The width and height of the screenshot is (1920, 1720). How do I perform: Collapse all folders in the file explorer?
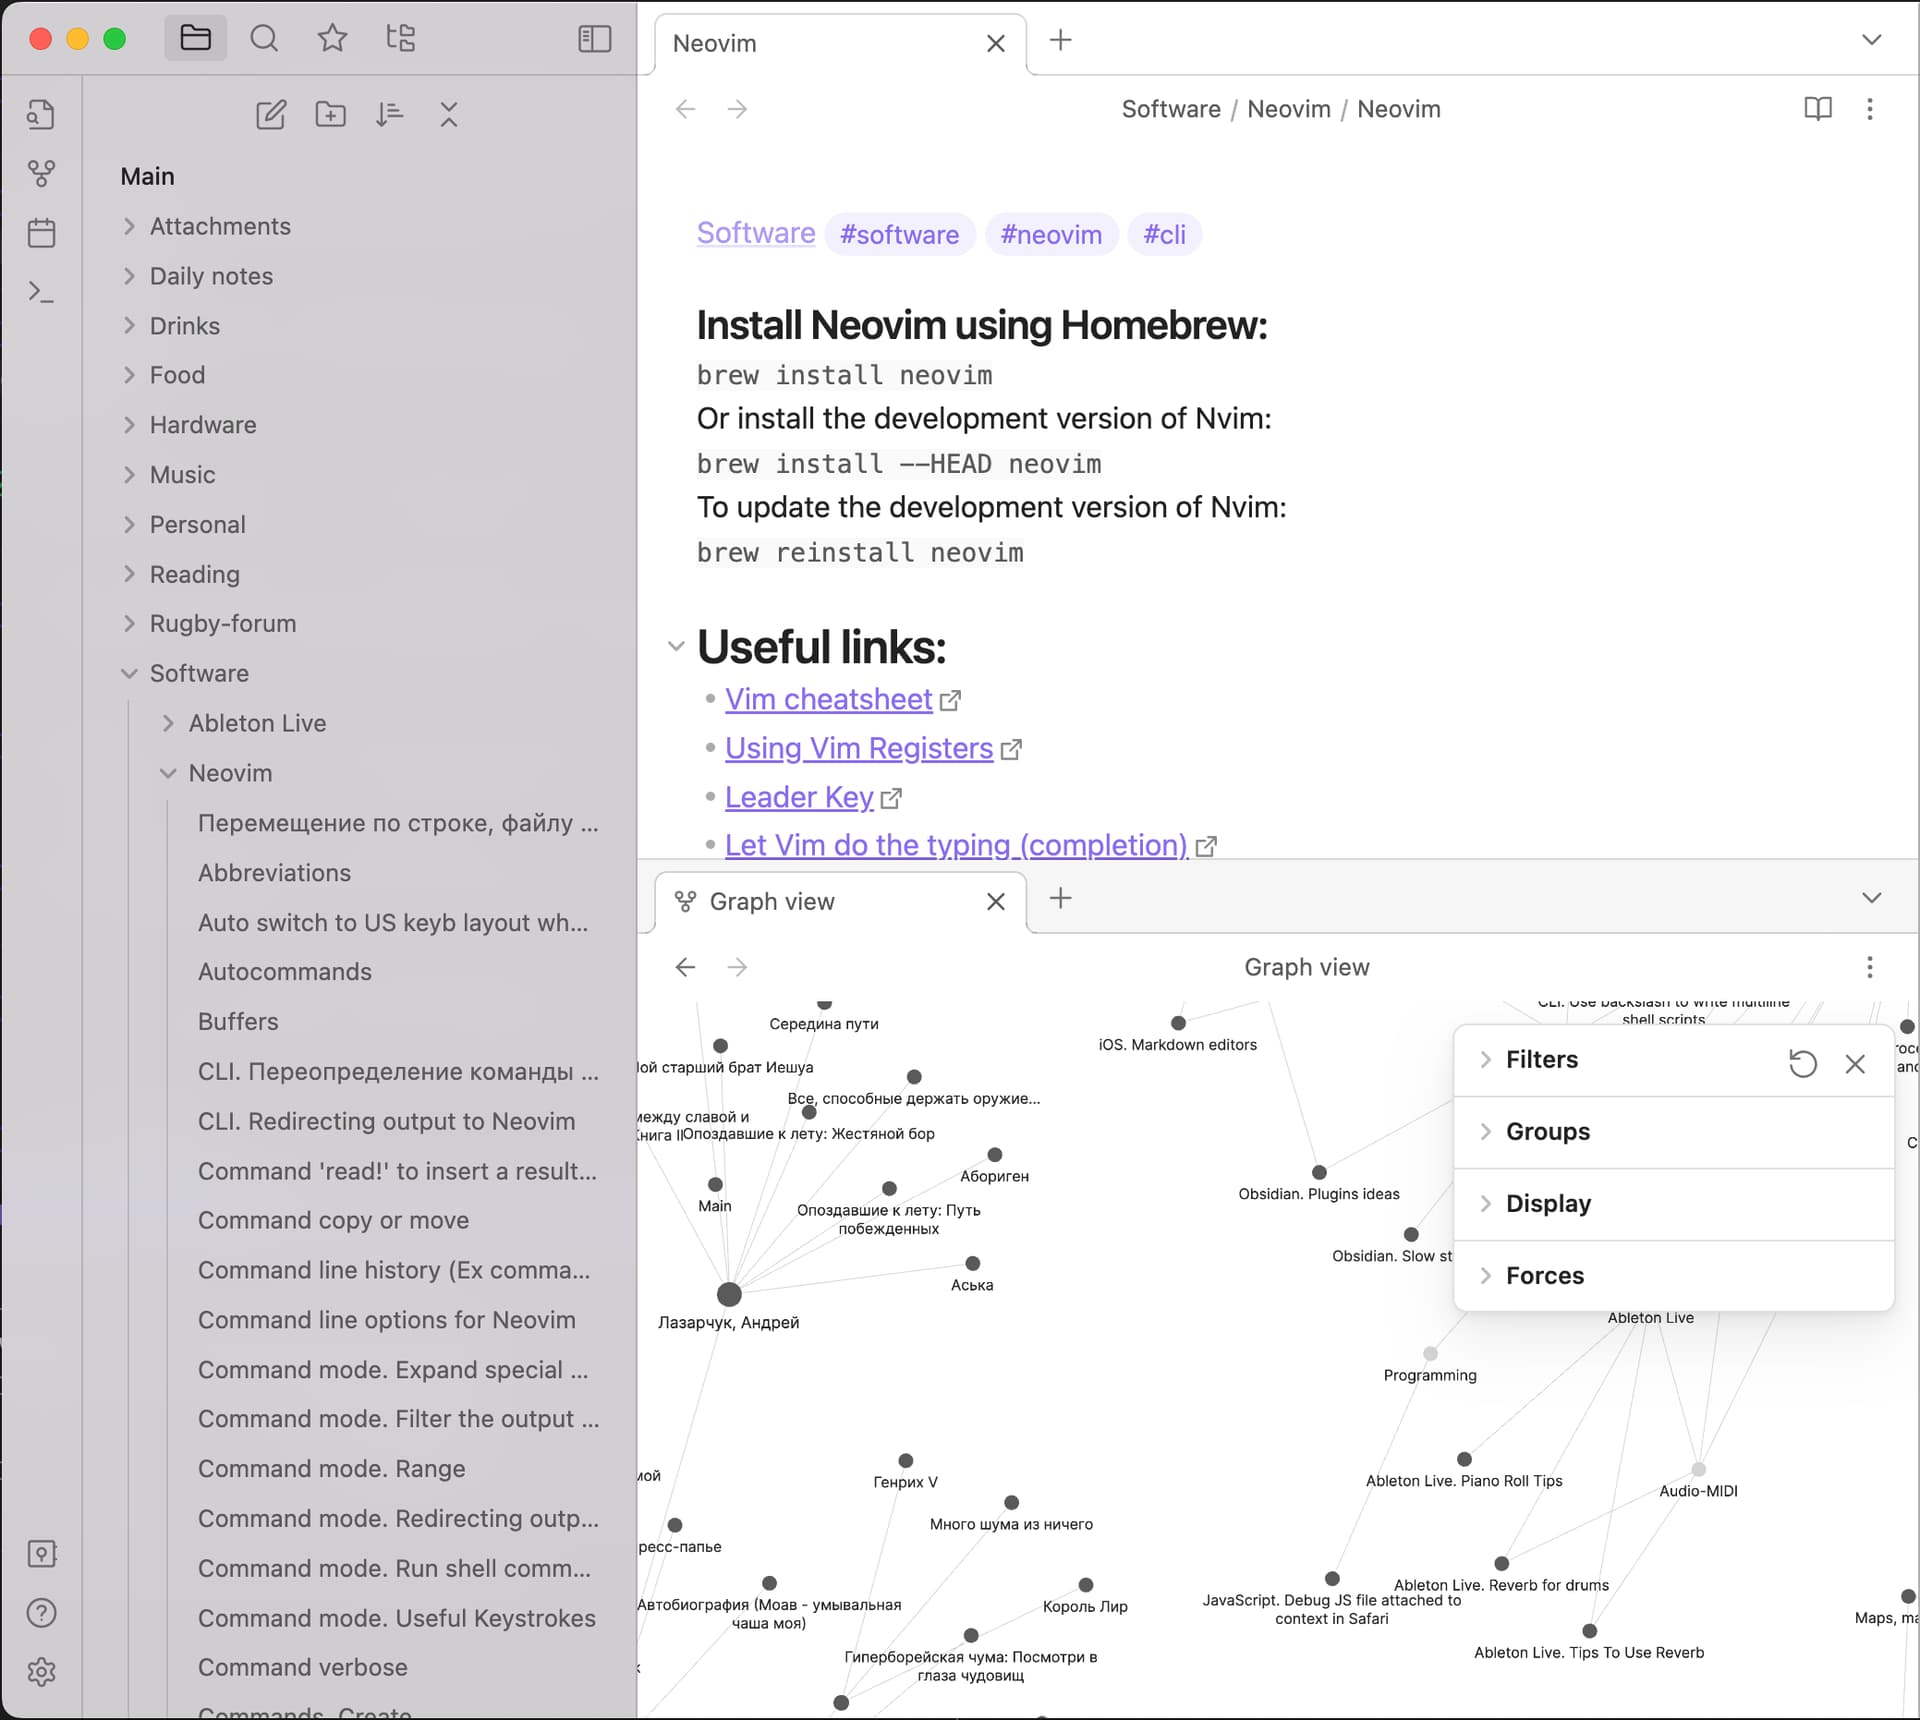[x=449, y=114]
